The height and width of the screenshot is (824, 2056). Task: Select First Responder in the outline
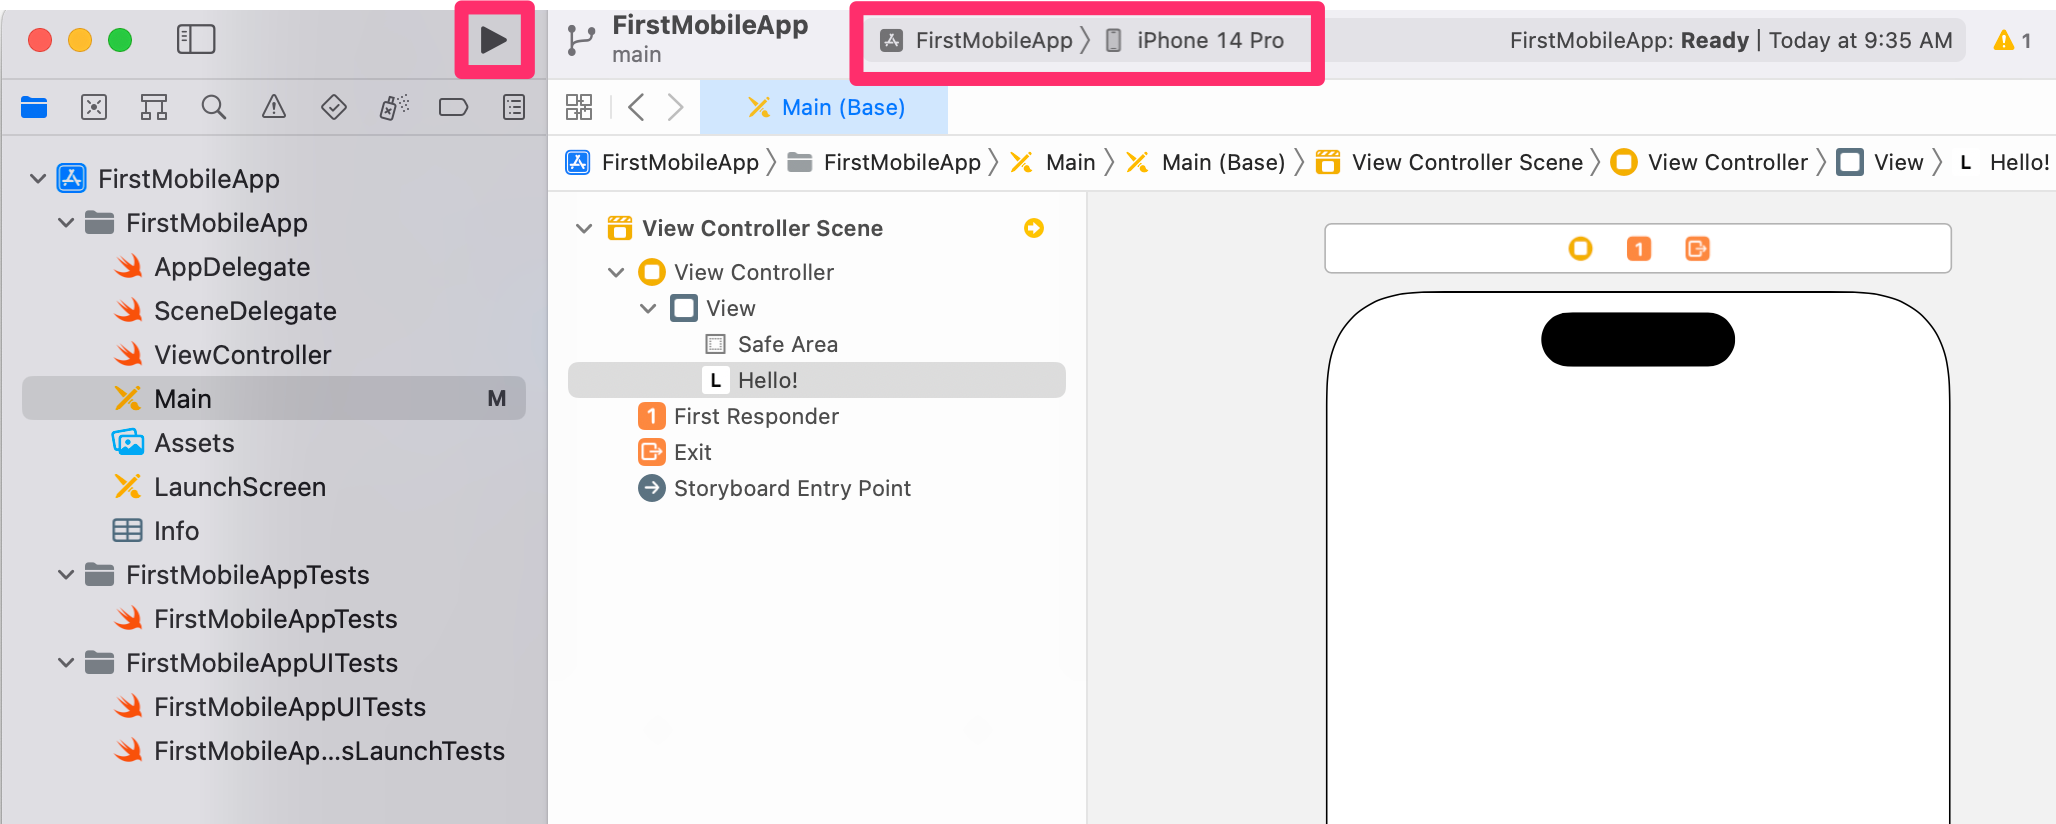(739, 417)
